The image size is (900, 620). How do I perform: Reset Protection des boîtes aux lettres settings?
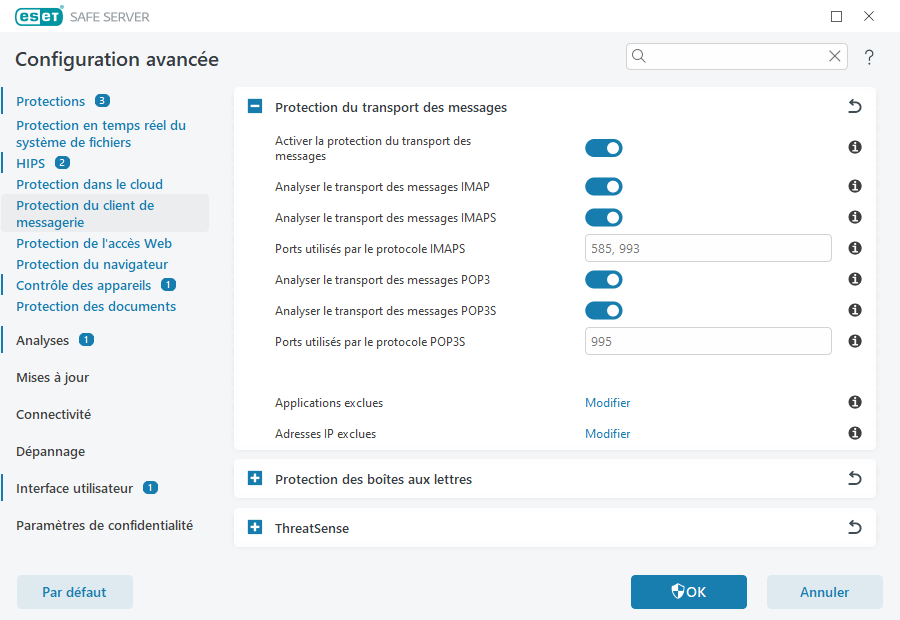coord(855,478)
